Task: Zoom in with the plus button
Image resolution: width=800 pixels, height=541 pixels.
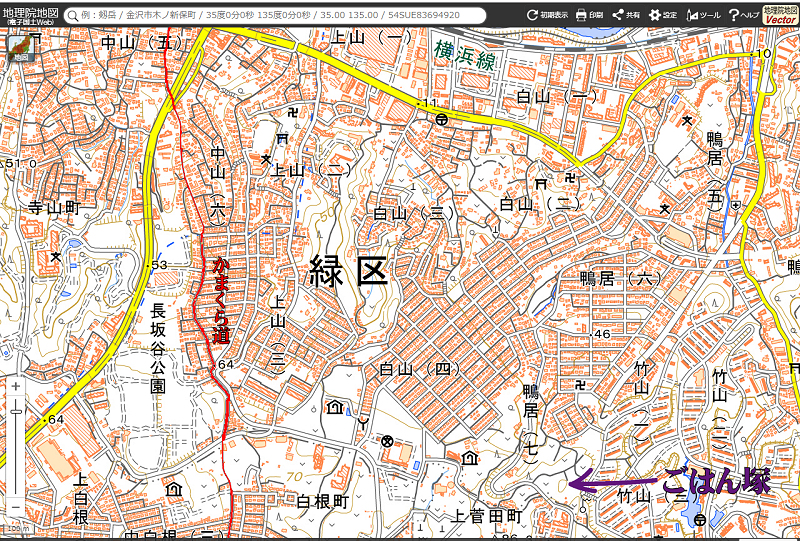Action: (15, 386)
